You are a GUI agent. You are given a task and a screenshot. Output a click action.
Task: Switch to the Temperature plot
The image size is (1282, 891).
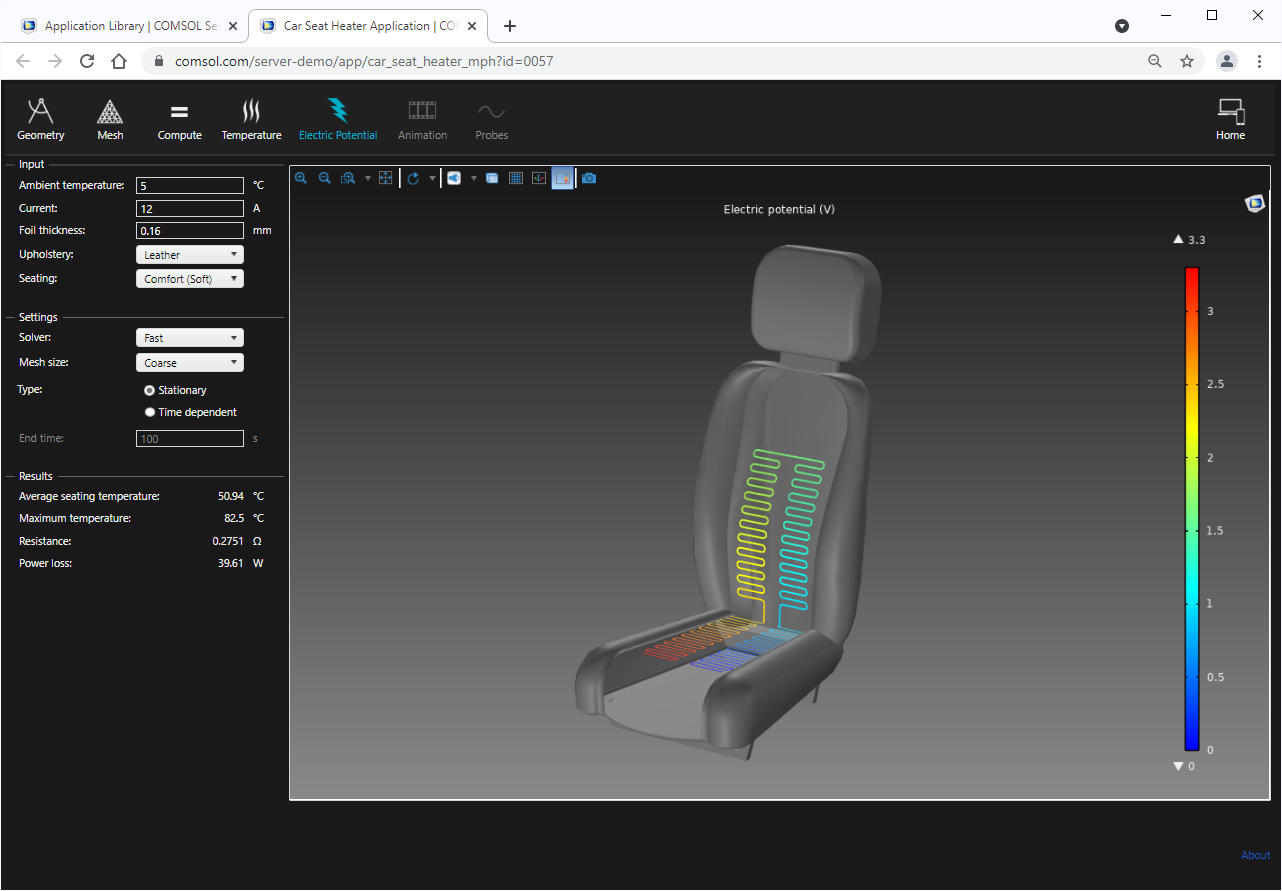pos(251,118)
